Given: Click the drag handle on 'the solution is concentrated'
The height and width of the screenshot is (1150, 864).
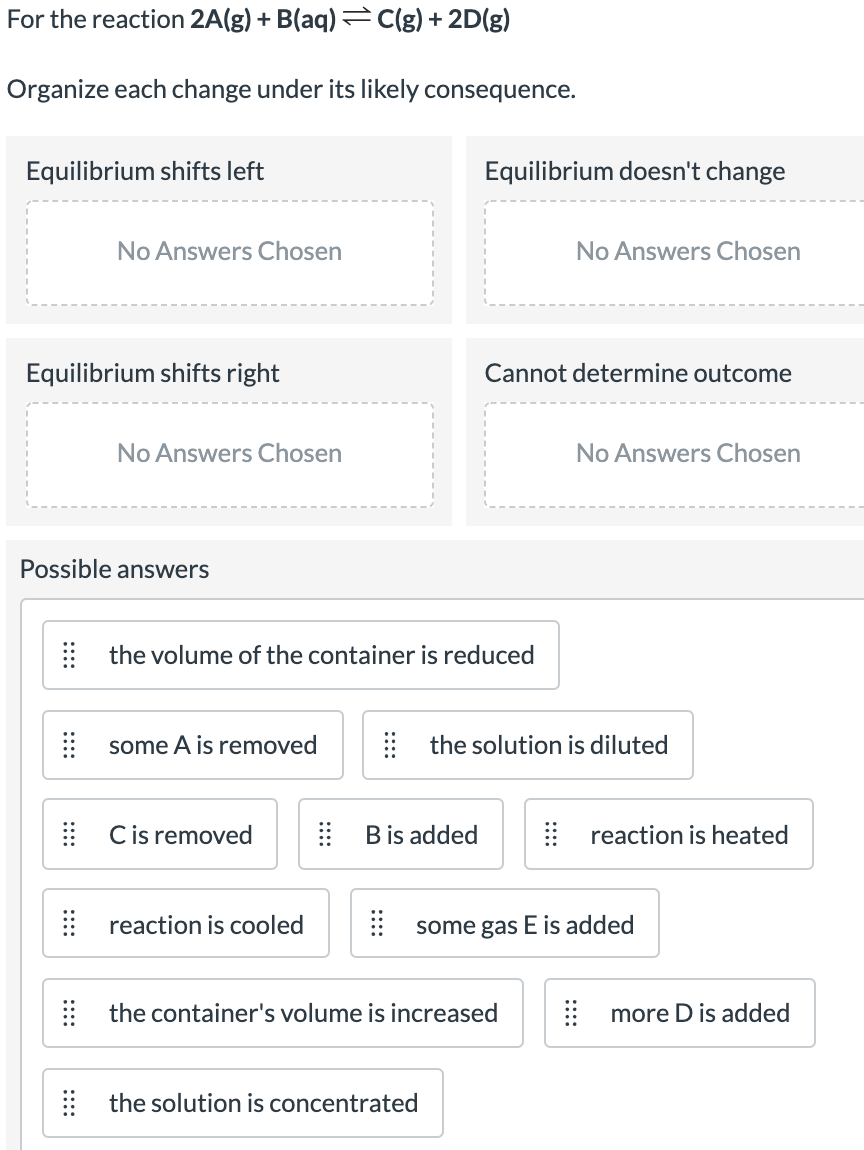Looking at the screenshot, I should click(x=69, y=1103).
